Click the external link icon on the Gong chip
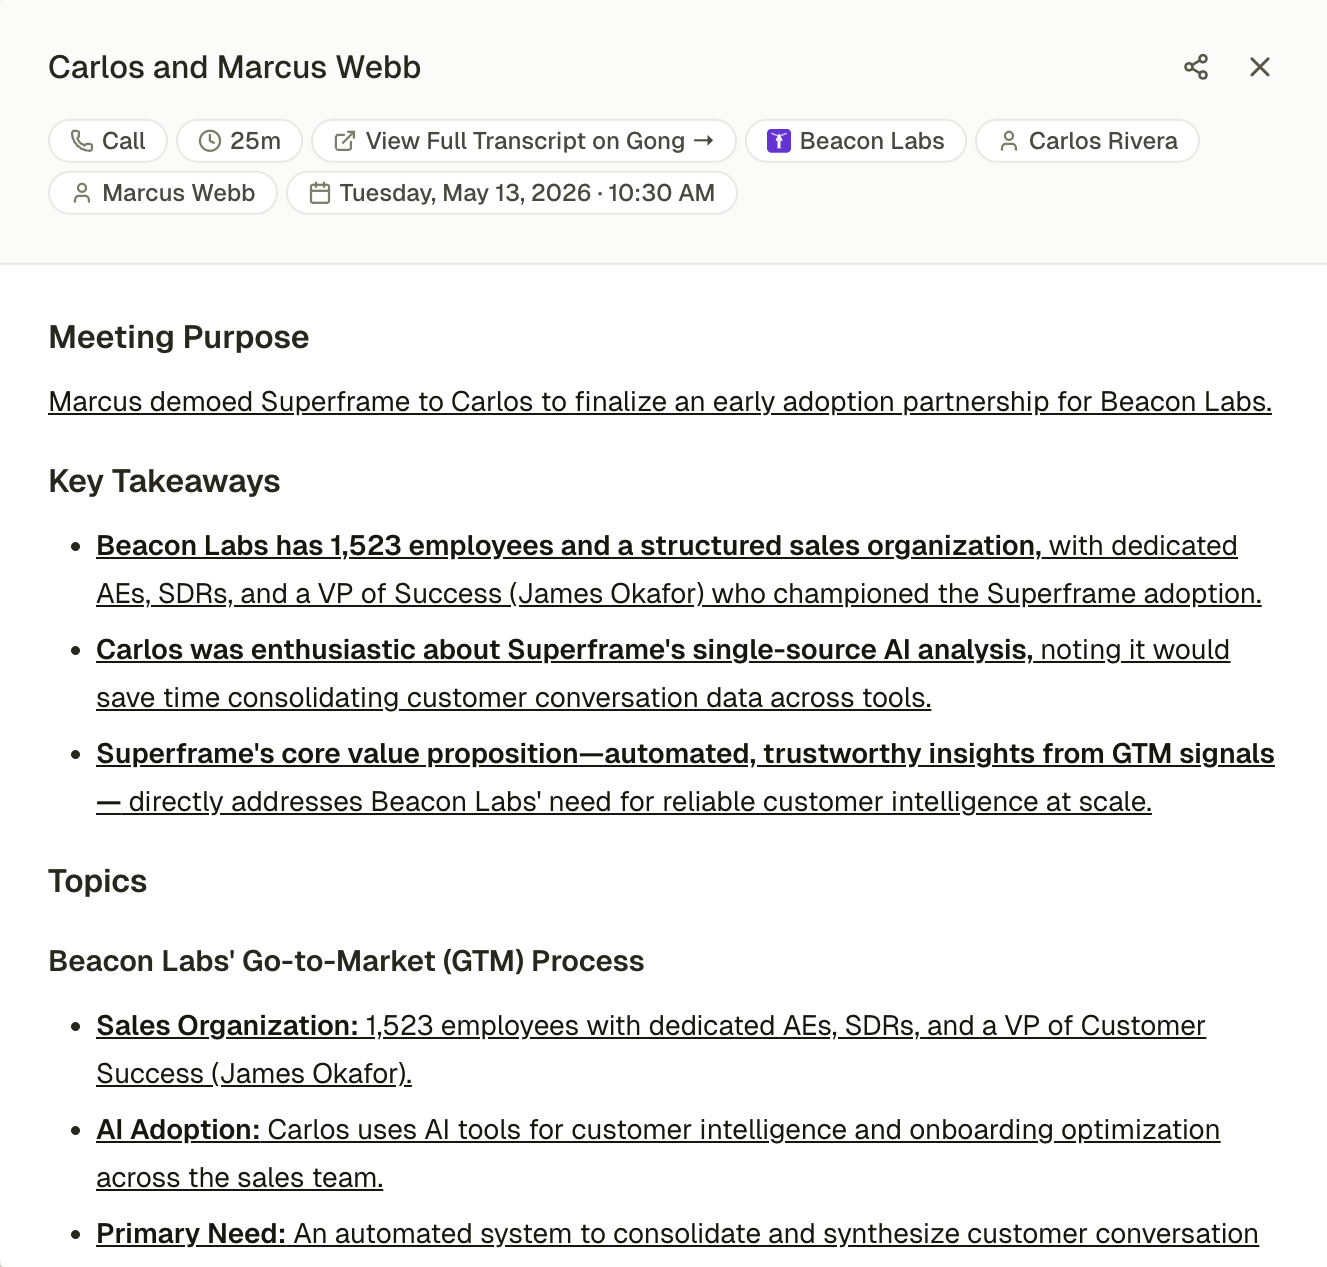The image size is (1327, 1267). point(344,141)
